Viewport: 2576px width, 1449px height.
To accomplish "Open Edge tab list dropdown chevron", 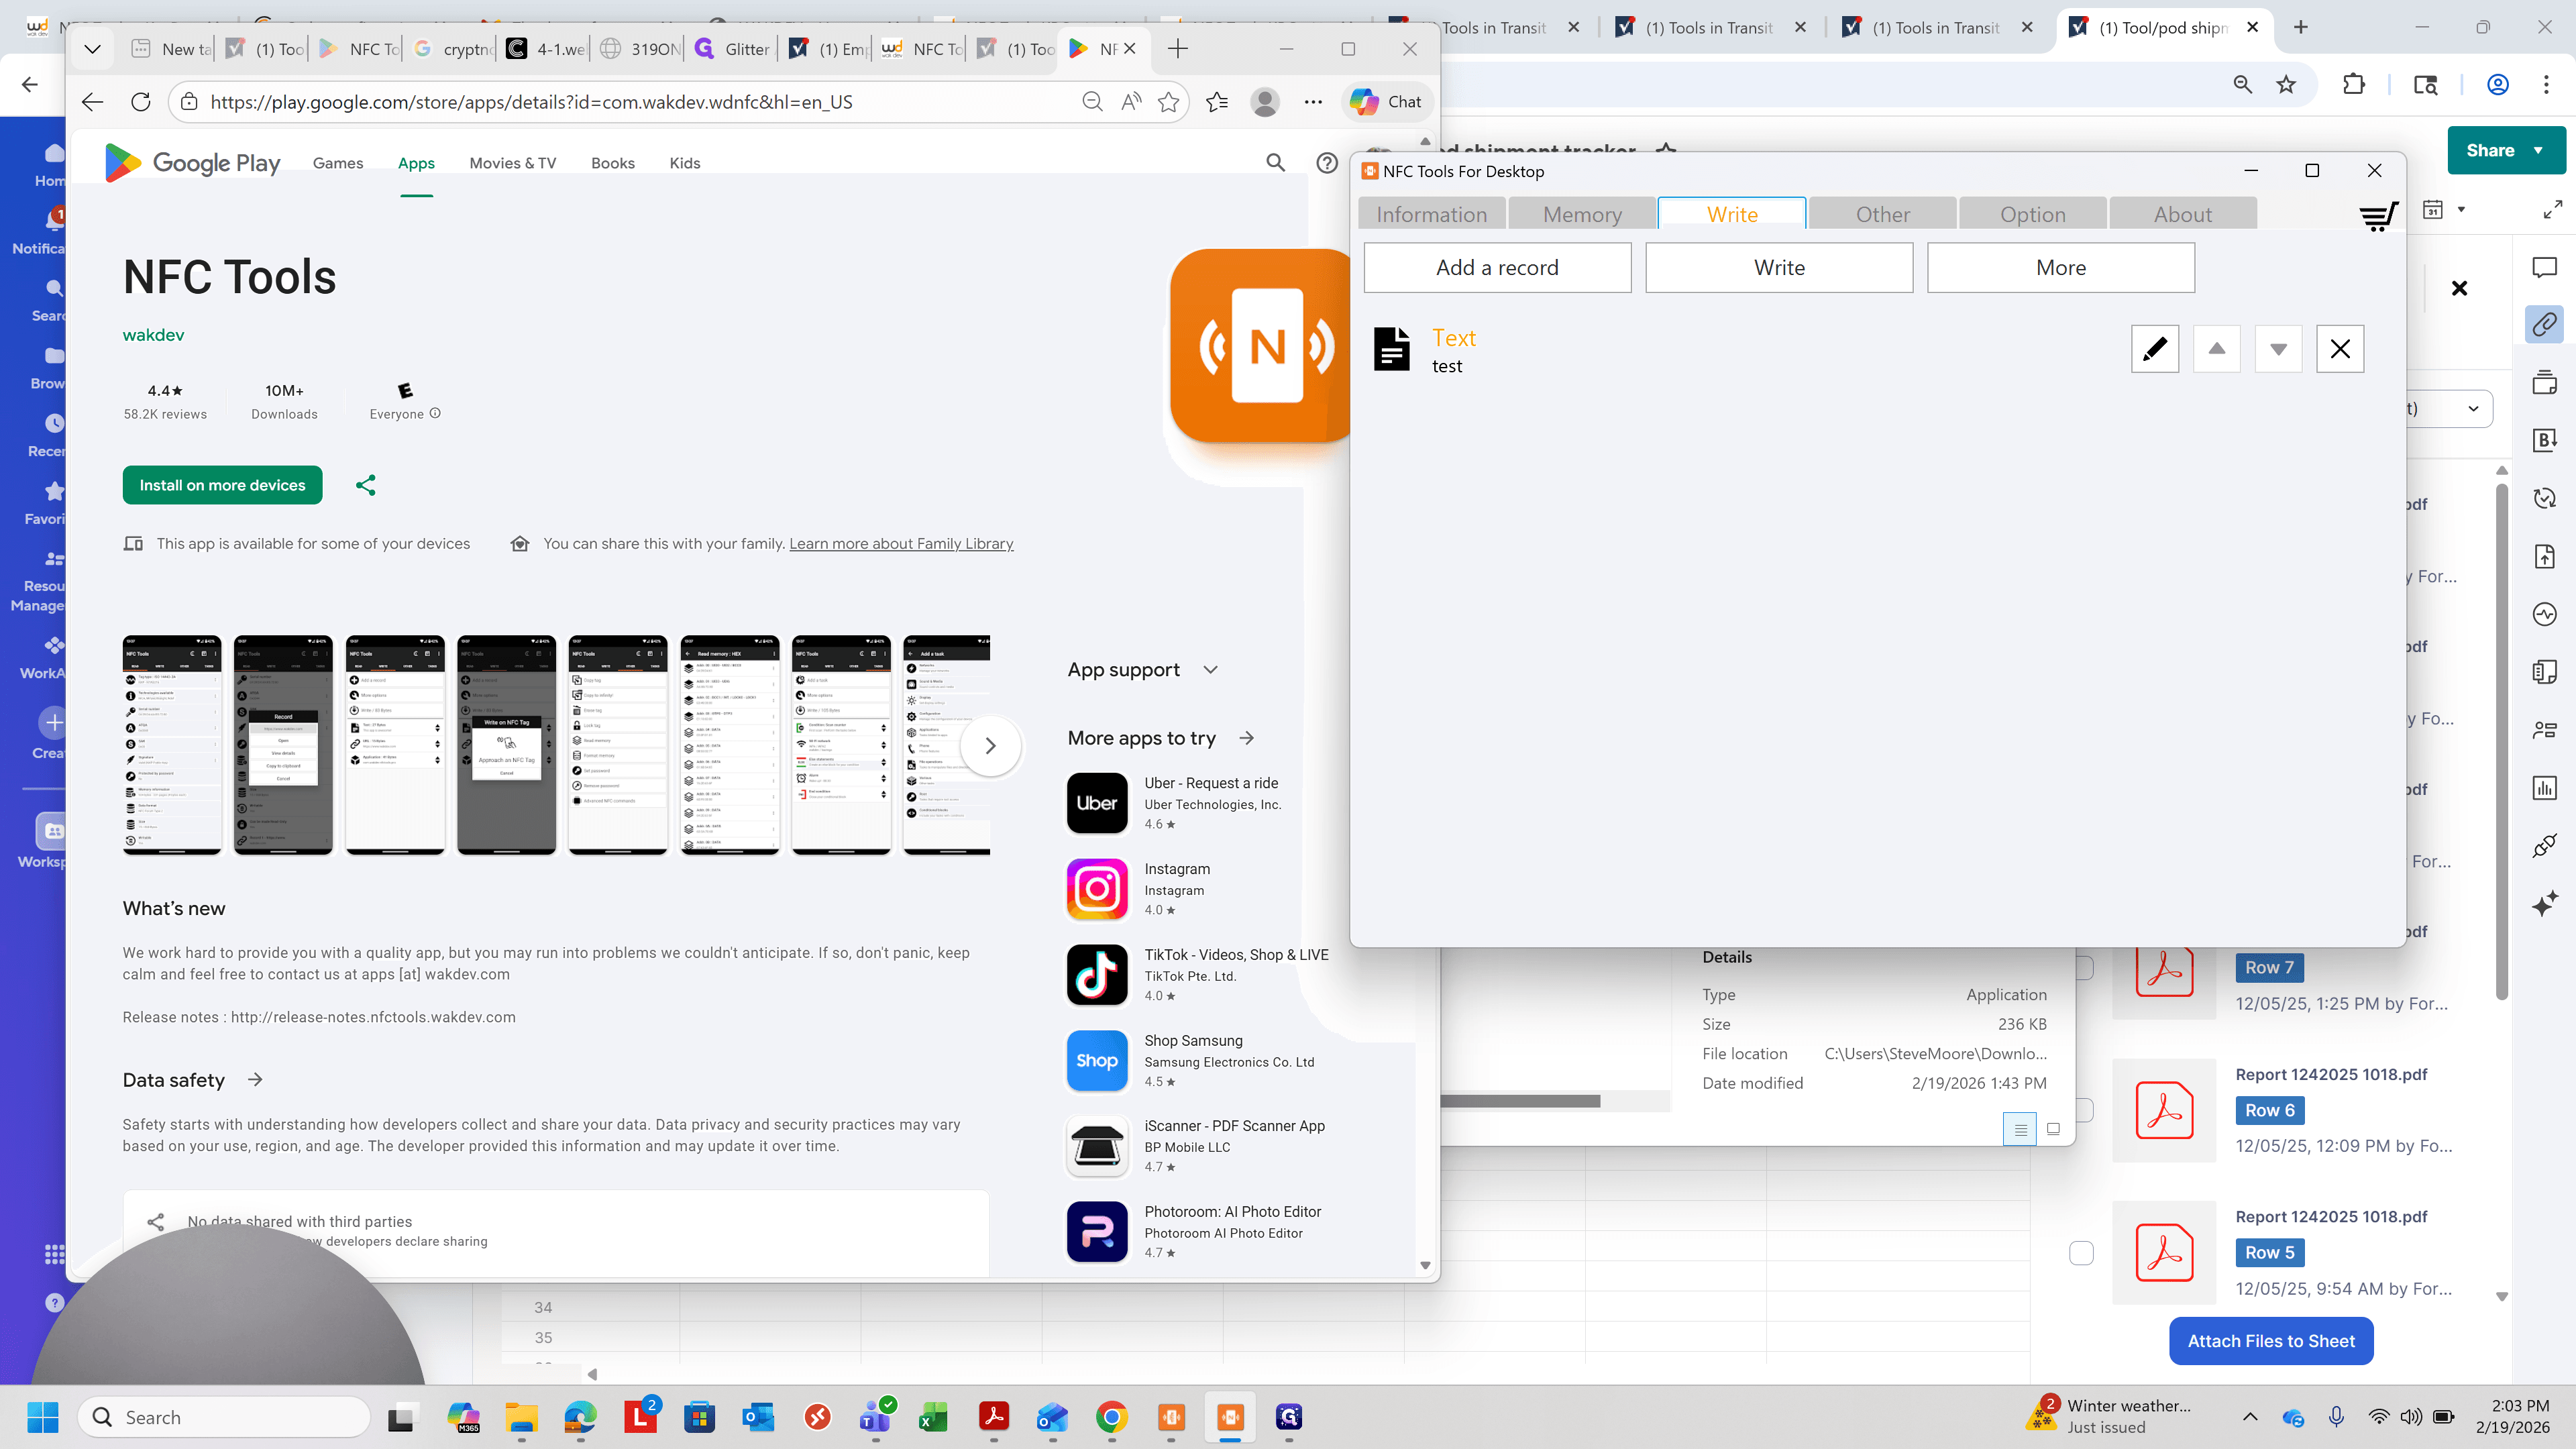I will coord(92,48).
